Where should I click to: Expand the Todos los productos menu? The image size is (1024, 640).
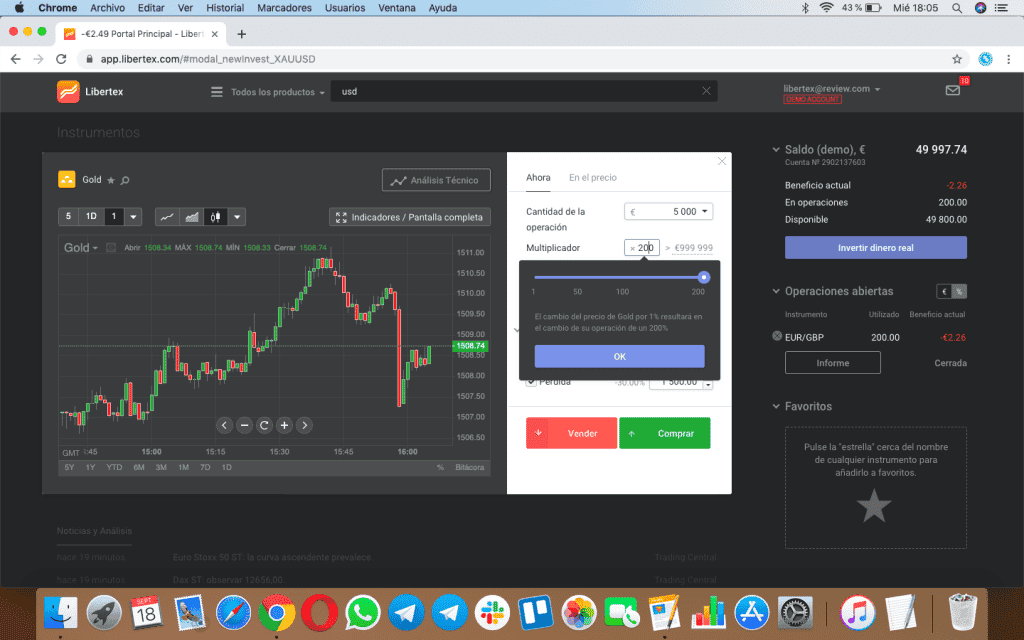[268, 92]
